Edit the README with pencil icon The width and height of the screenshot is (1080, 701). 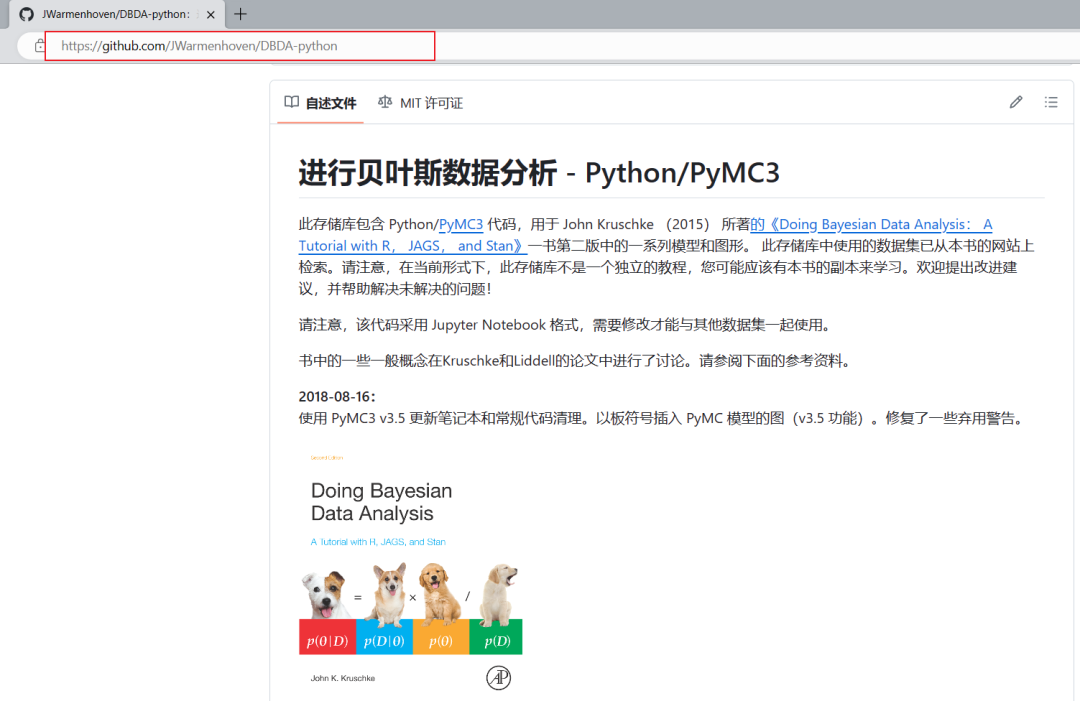(x=1016, y=103)
